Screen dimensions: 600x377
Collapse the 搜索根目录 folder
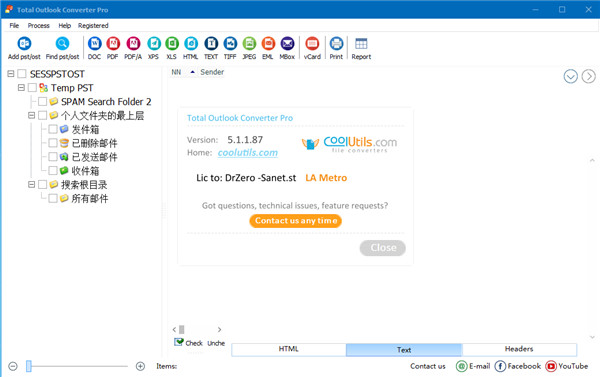(x=31, y=184)
